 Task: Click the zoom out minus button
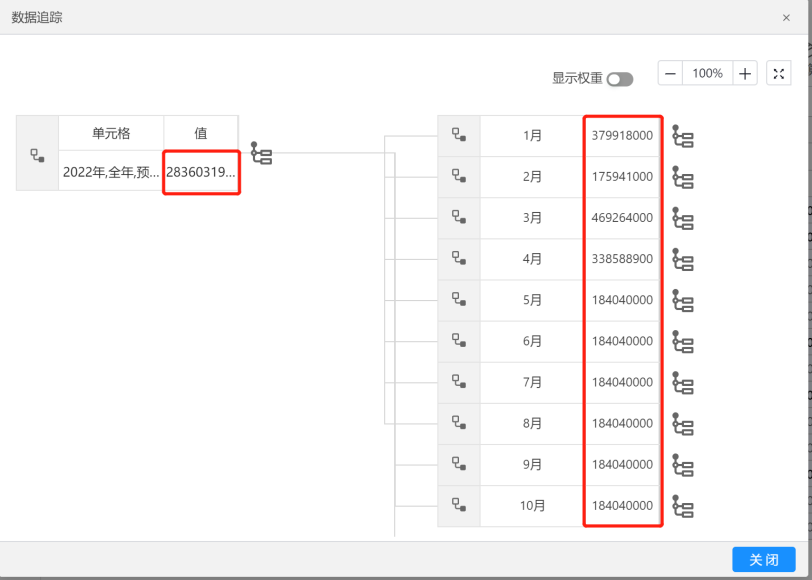(x=670, y=74)
